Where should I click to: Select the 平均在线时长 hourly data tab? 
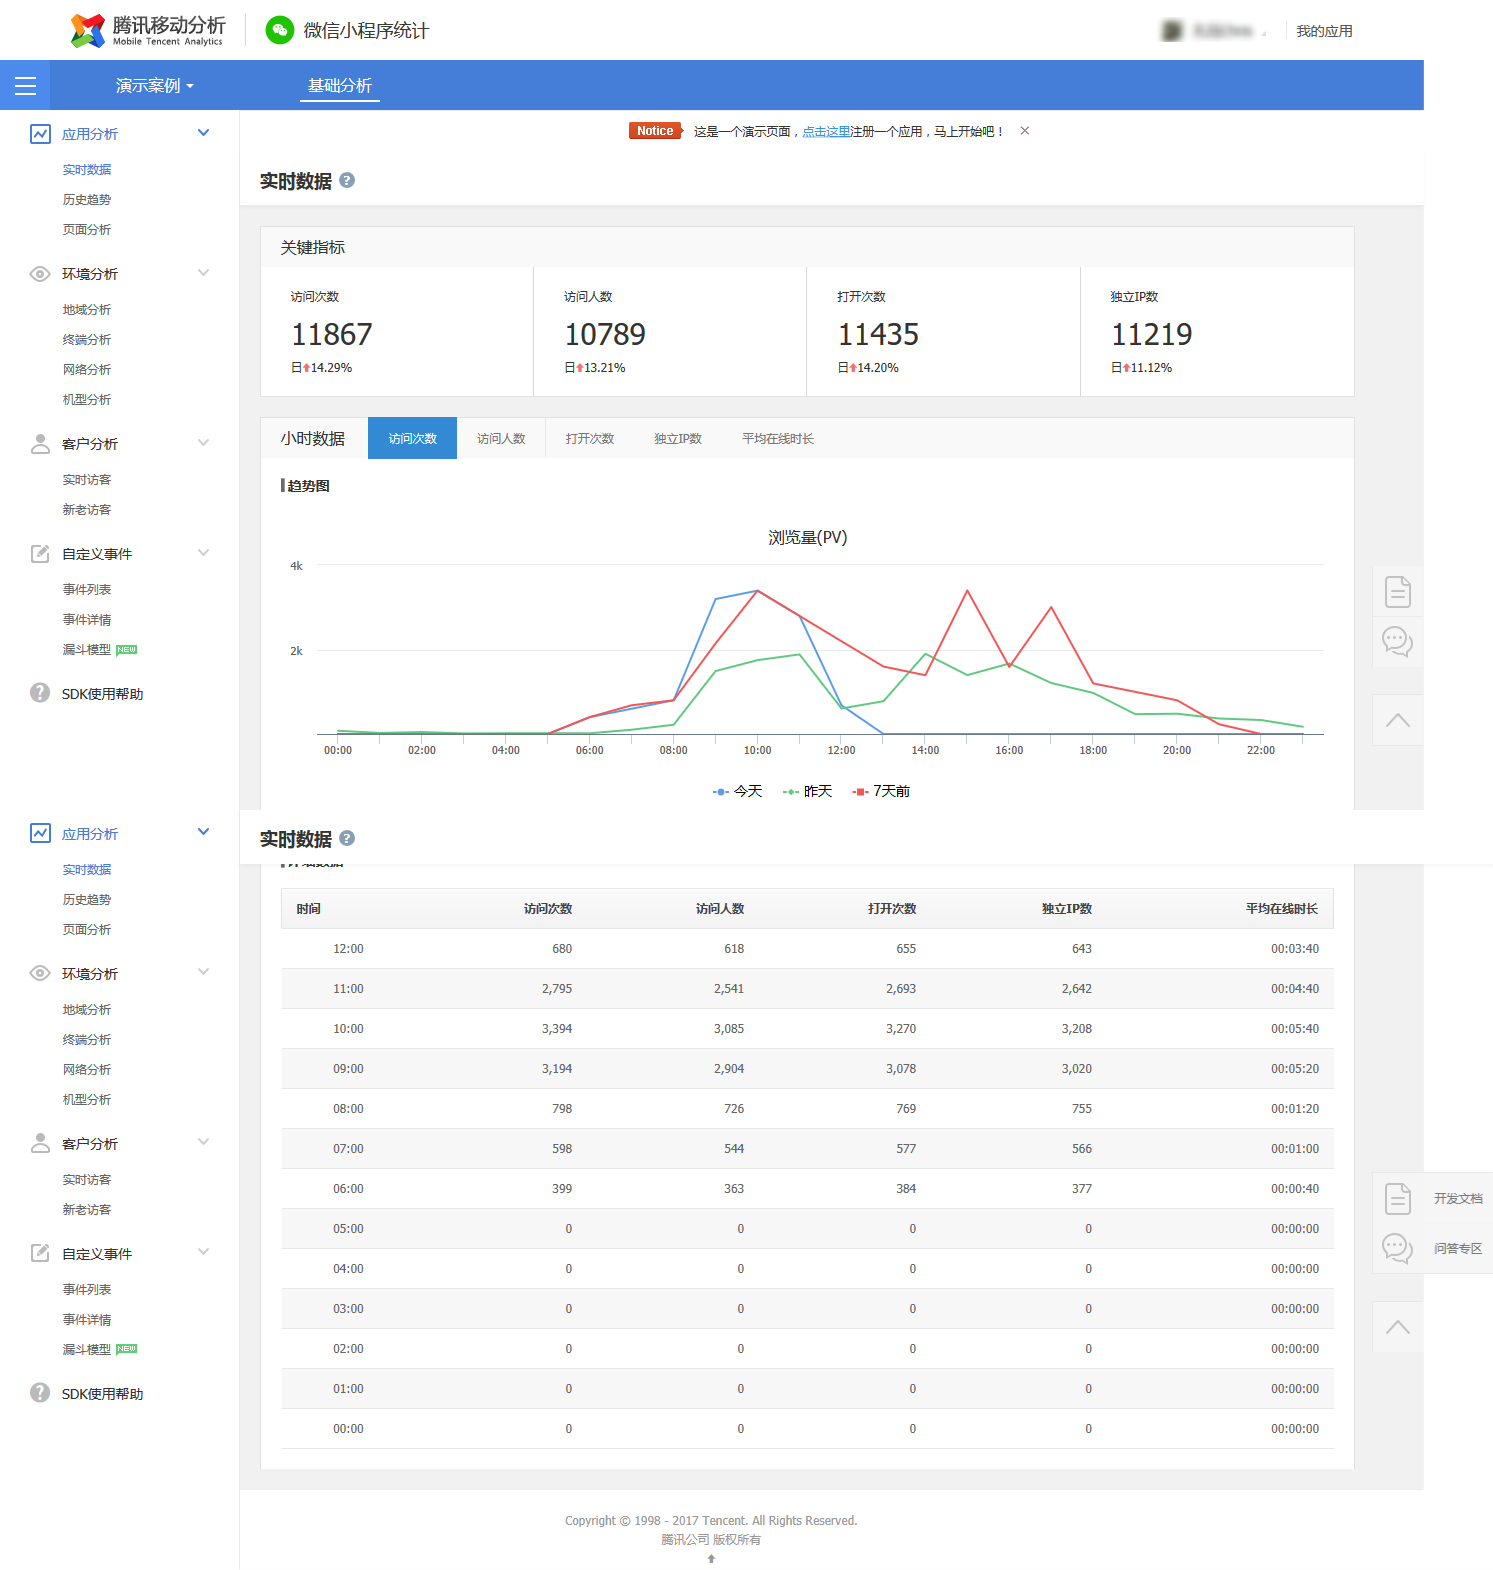778,438
